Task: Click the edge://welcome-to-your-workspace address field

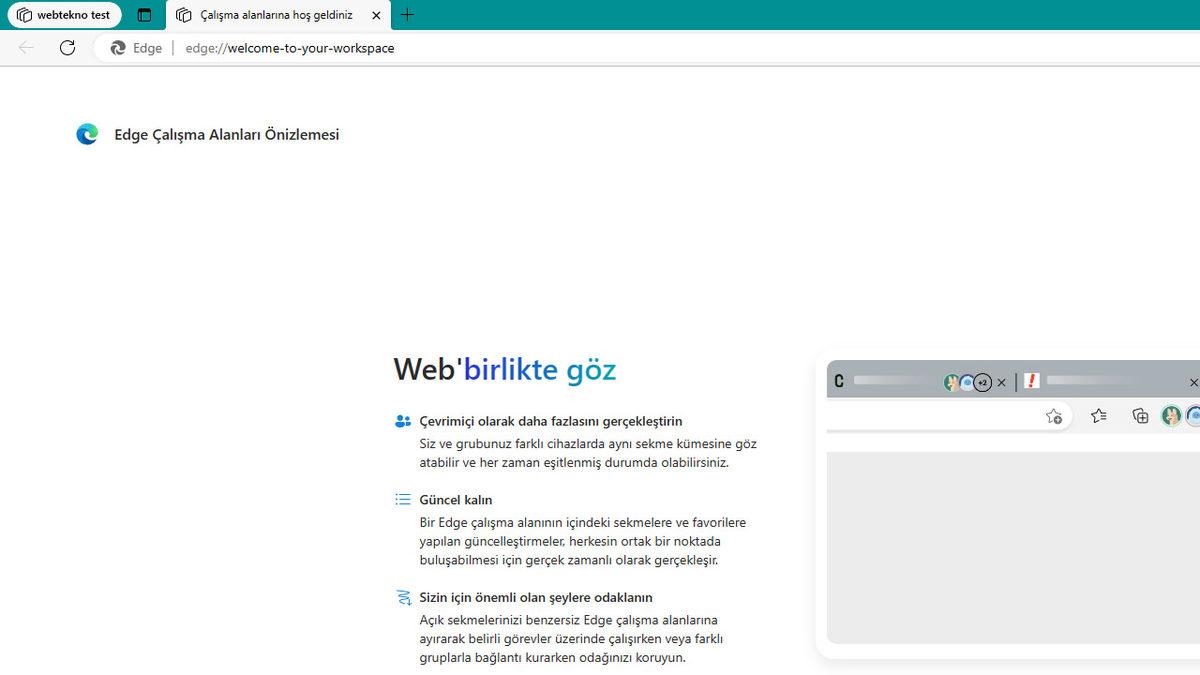Action: 290,47
